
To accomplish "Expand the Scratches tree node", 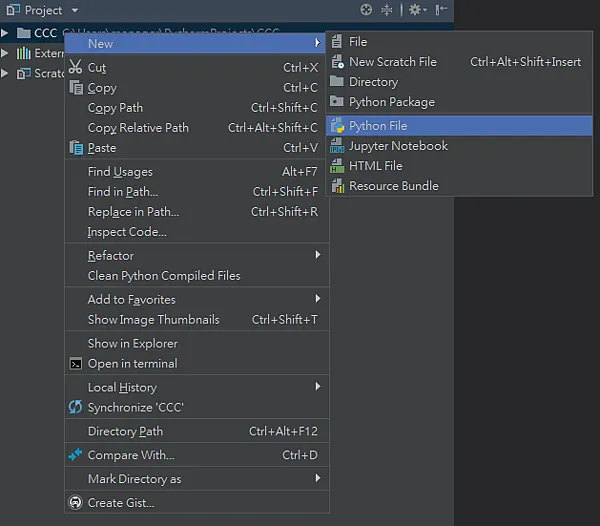I will pyautogui.click(x=6, y=73).
